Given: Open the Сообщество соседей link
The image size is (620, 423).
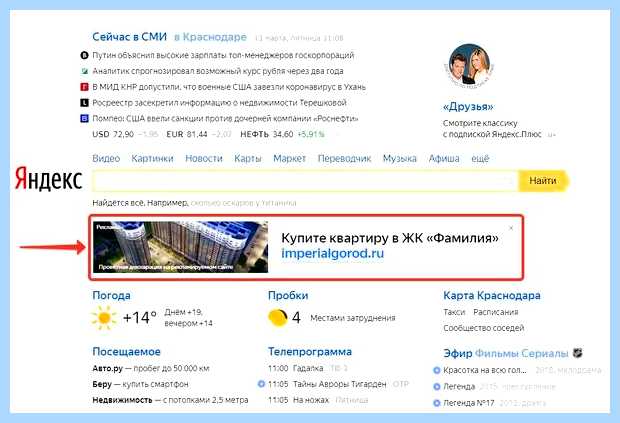Looking at the screenshot, I should pos(484,328).
